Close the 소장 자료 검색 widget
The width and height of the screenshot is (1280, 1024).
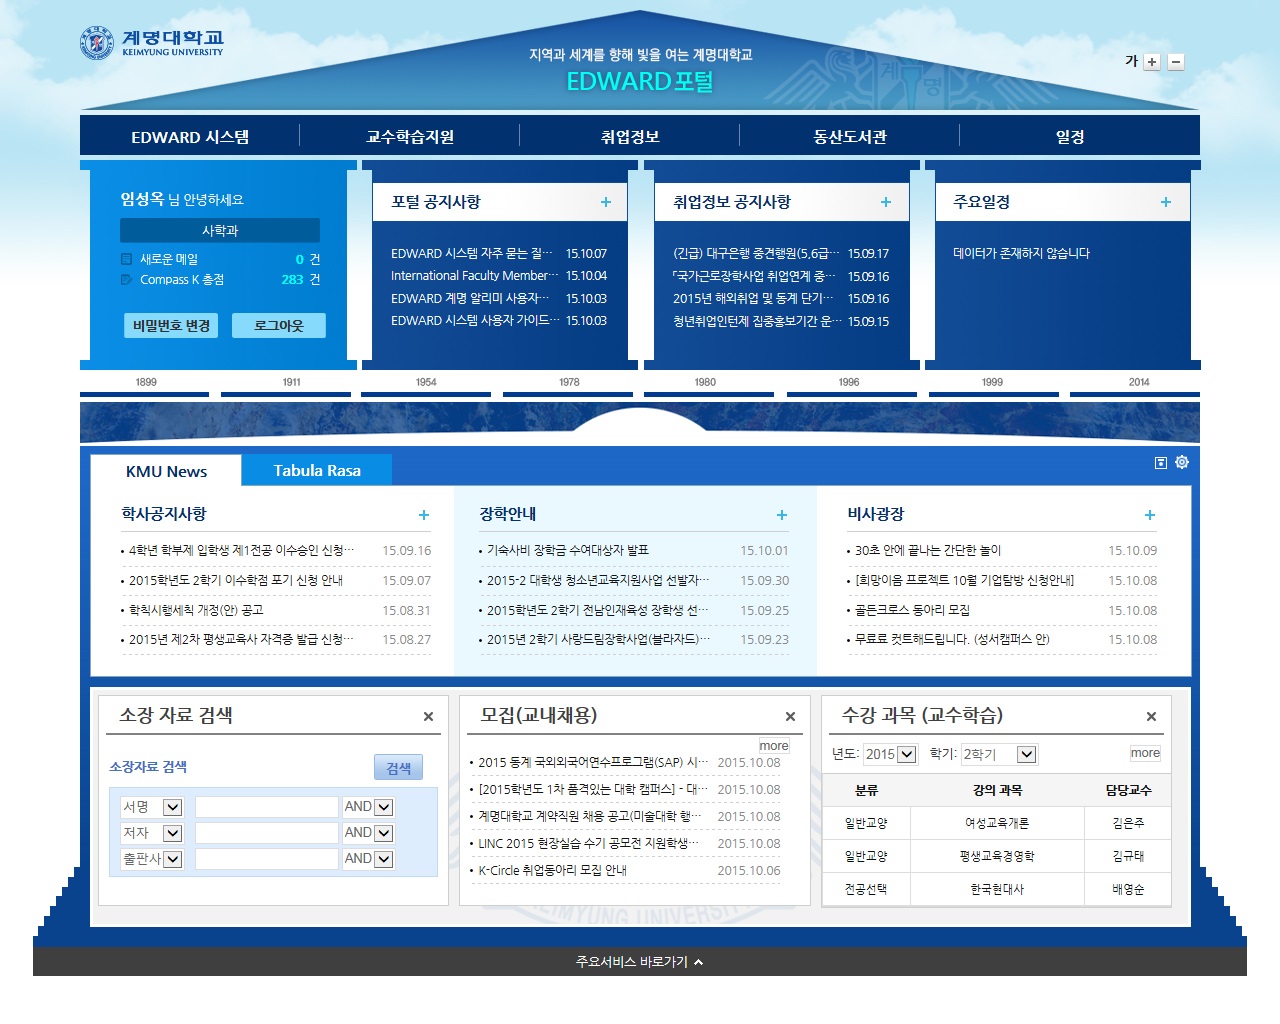coord(428,717)
